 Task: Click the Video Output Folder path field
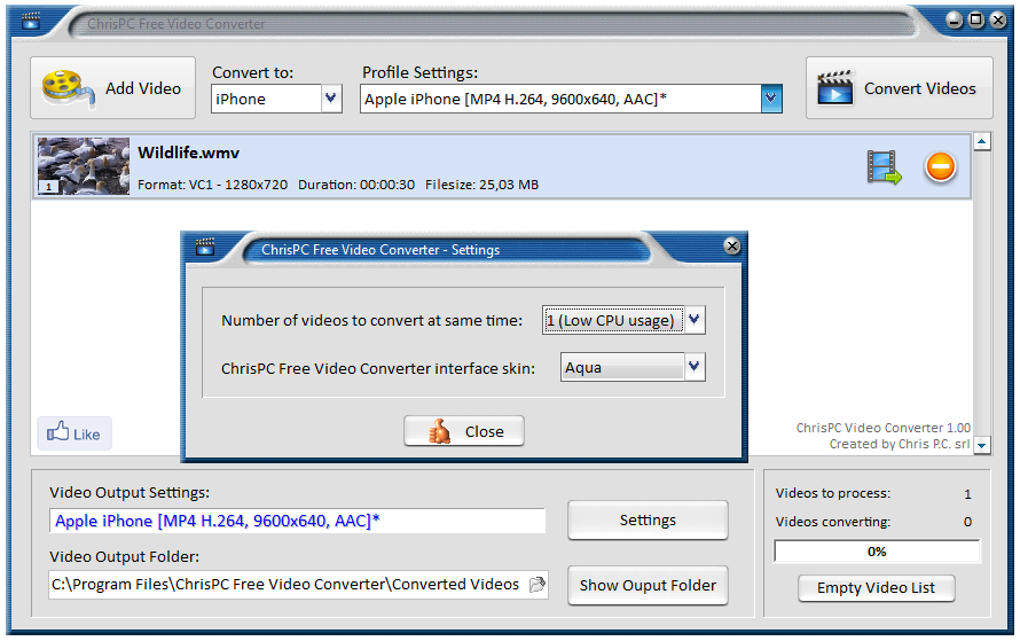tap(298, 584)
